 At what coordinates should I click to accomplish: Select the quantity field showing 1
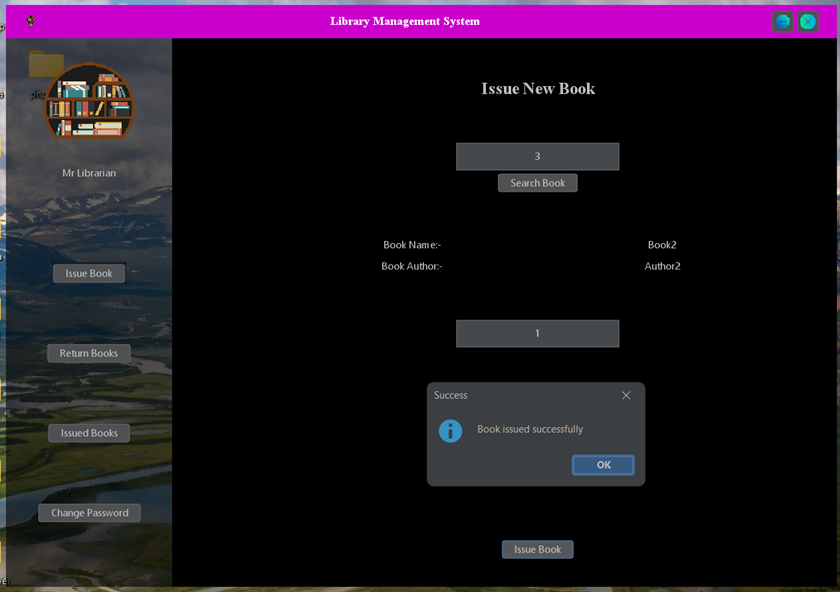537,333
